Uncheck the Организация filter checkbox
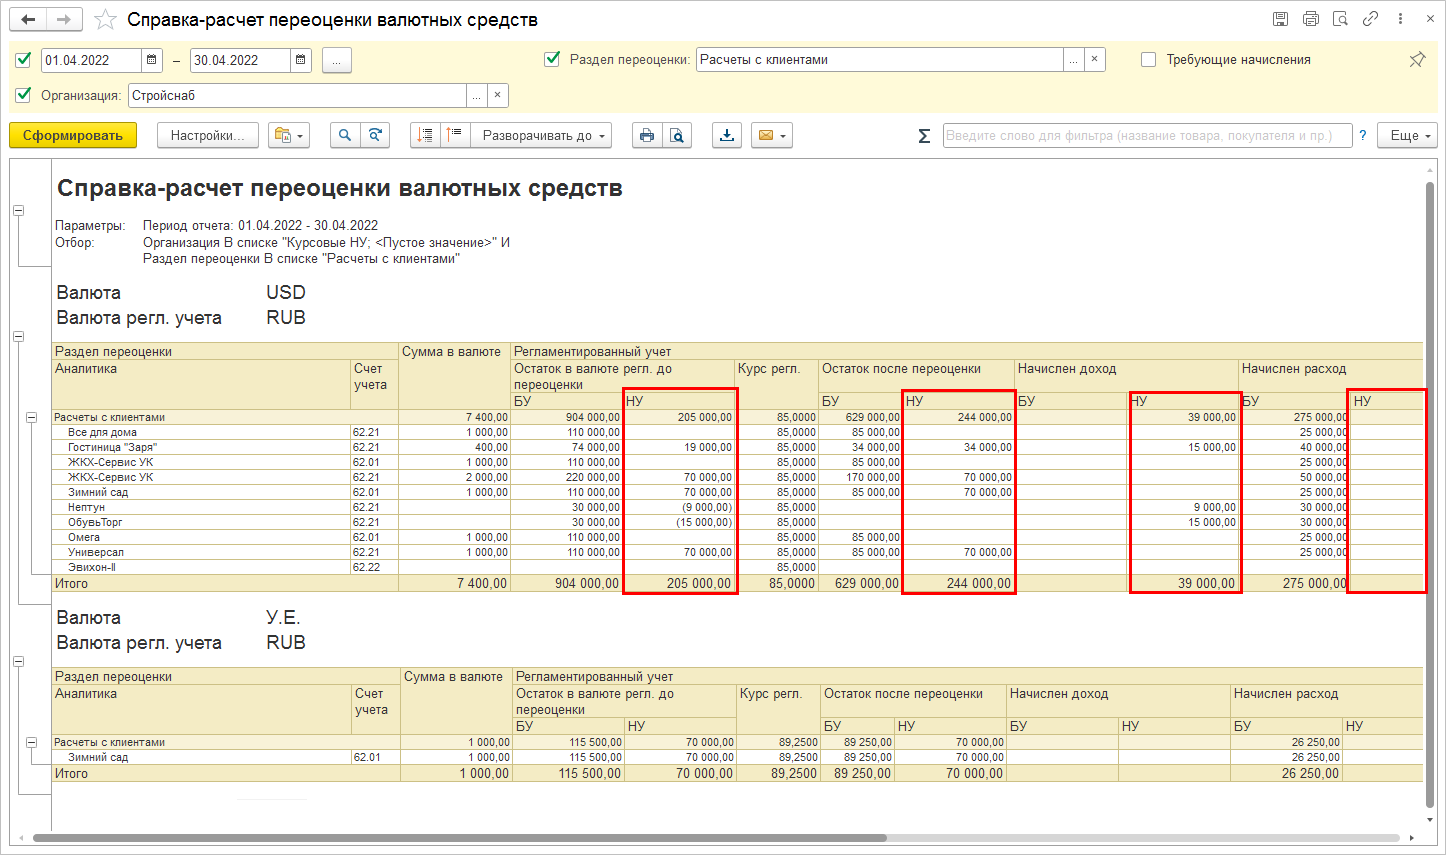The image size is (1449, 857). coord(24,95)
